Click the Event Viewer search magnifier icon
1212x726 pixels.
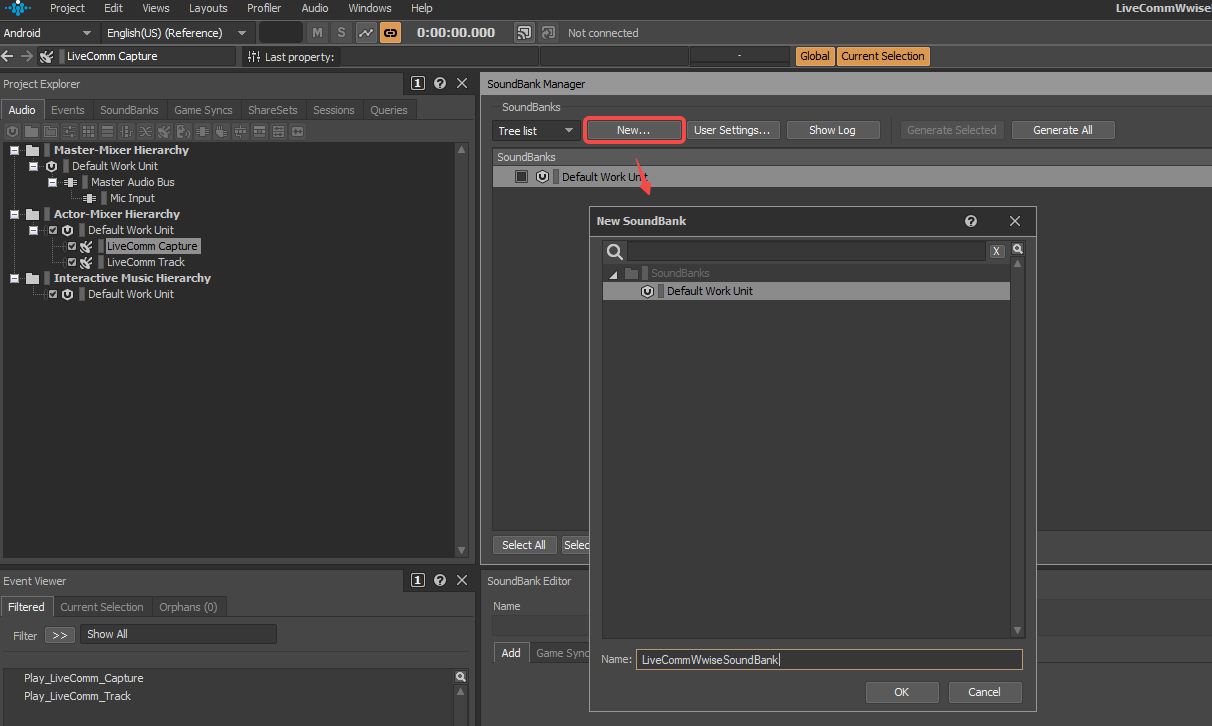coord(460,677)
